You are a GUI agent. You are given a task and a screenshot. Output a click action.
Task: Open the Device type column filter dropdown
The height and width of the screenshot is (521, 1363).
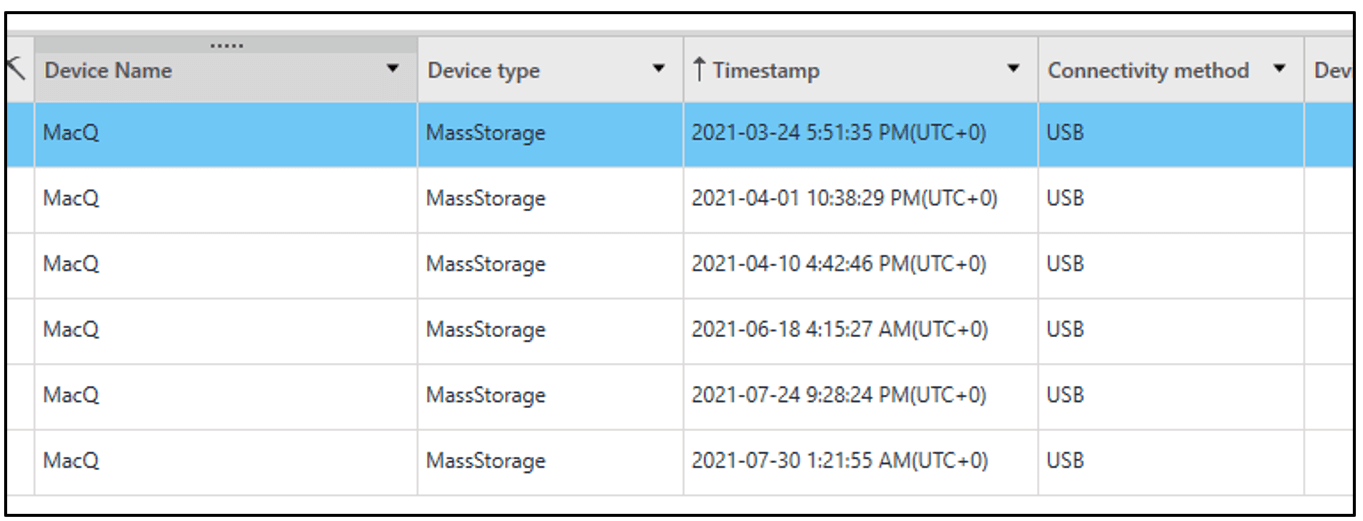(658, 70)
